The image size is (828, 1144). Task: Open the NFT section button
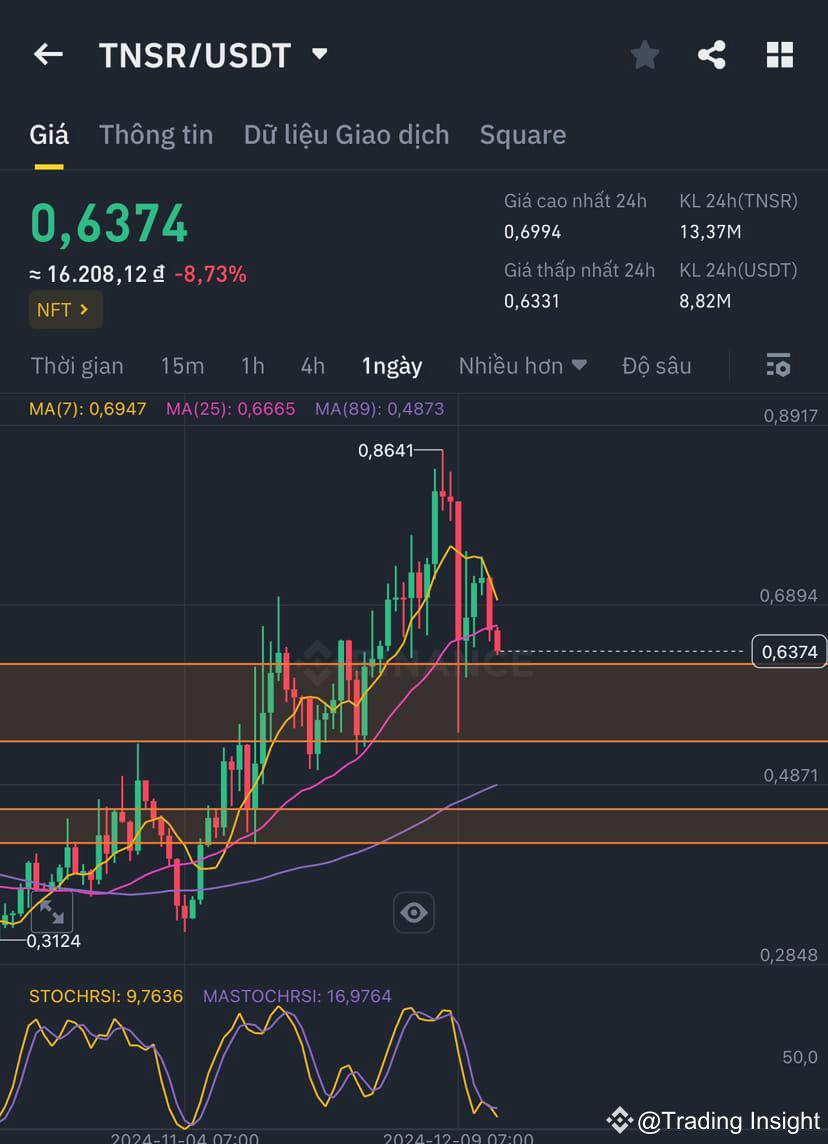[65, 310]
